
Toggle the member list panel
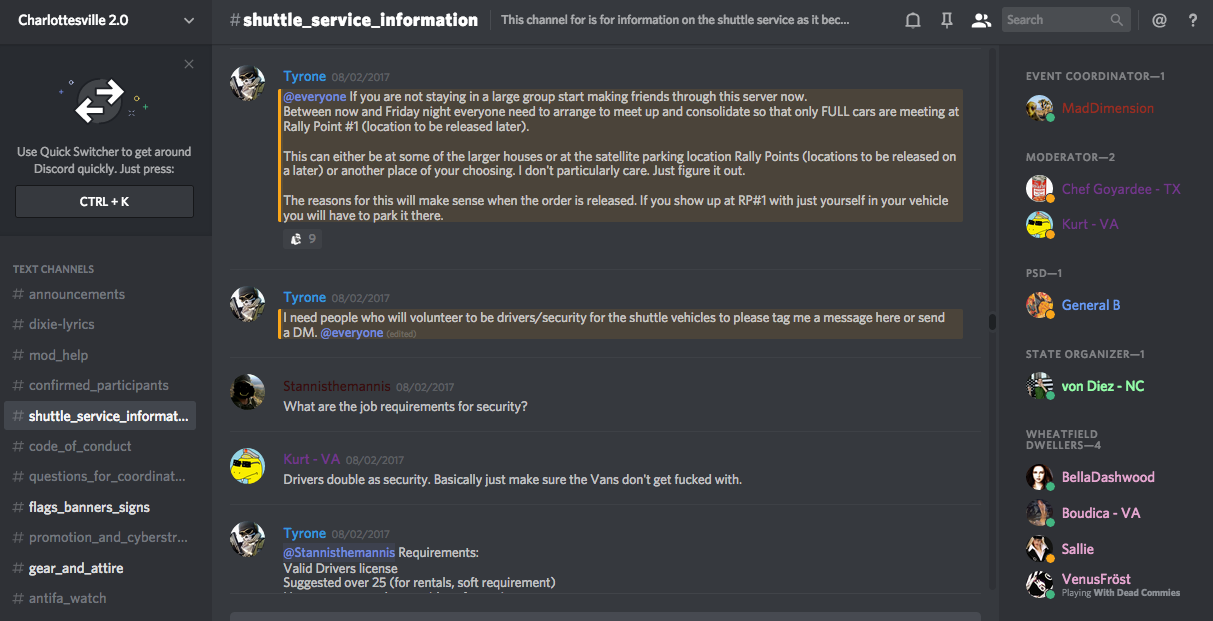(981, 20)
